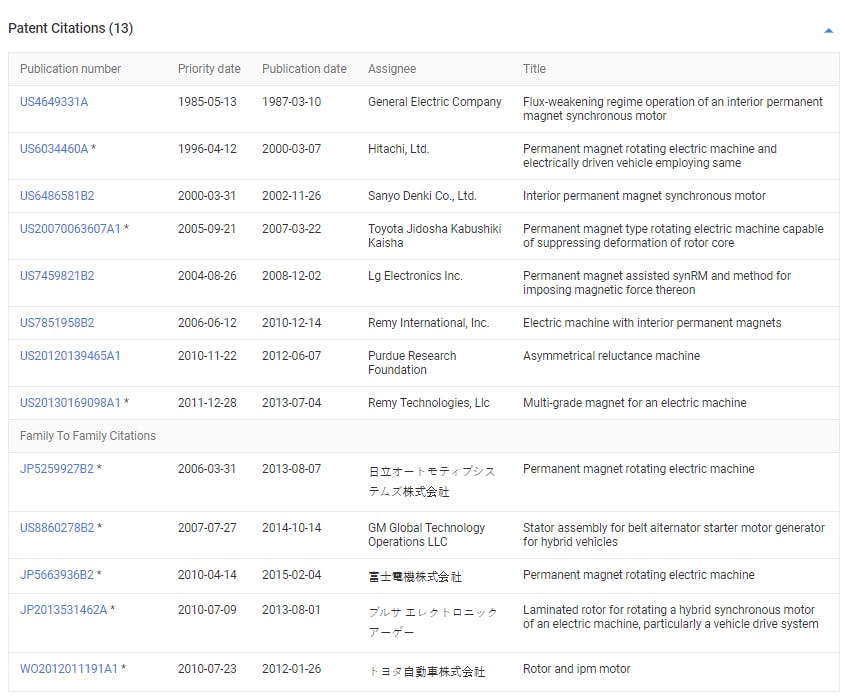Open patent link US8860278B2

click(x=57, y=528)
